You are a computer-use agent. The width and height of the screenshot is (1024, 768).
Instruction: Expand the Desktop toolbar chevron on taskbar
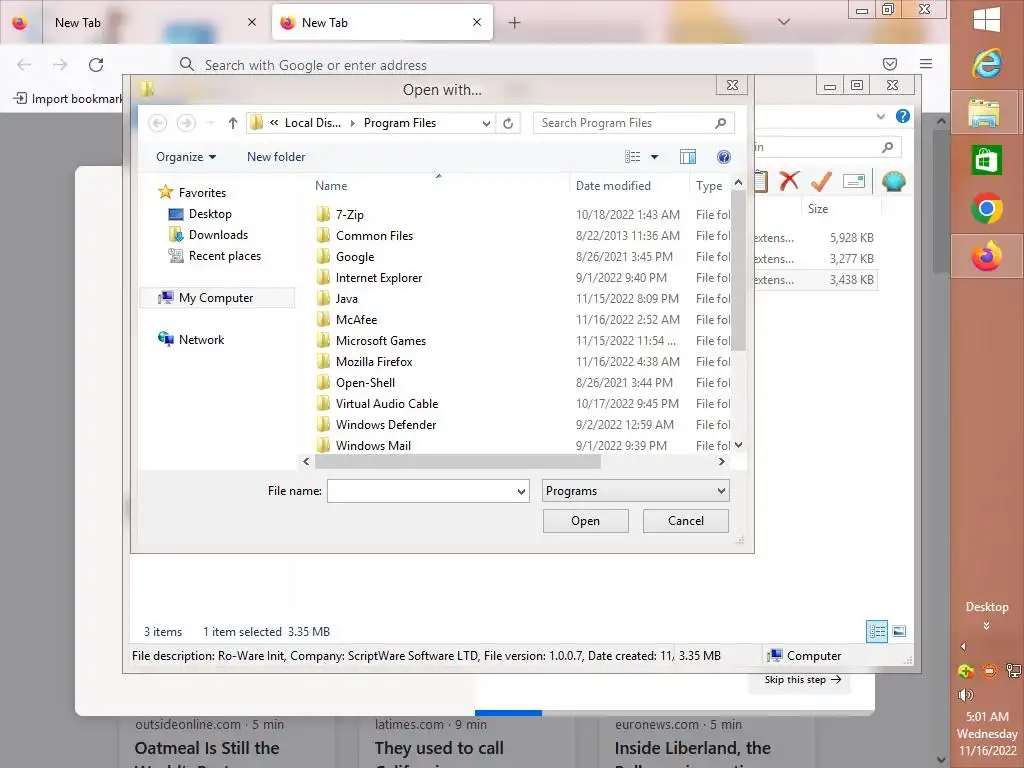click(986, 626)
